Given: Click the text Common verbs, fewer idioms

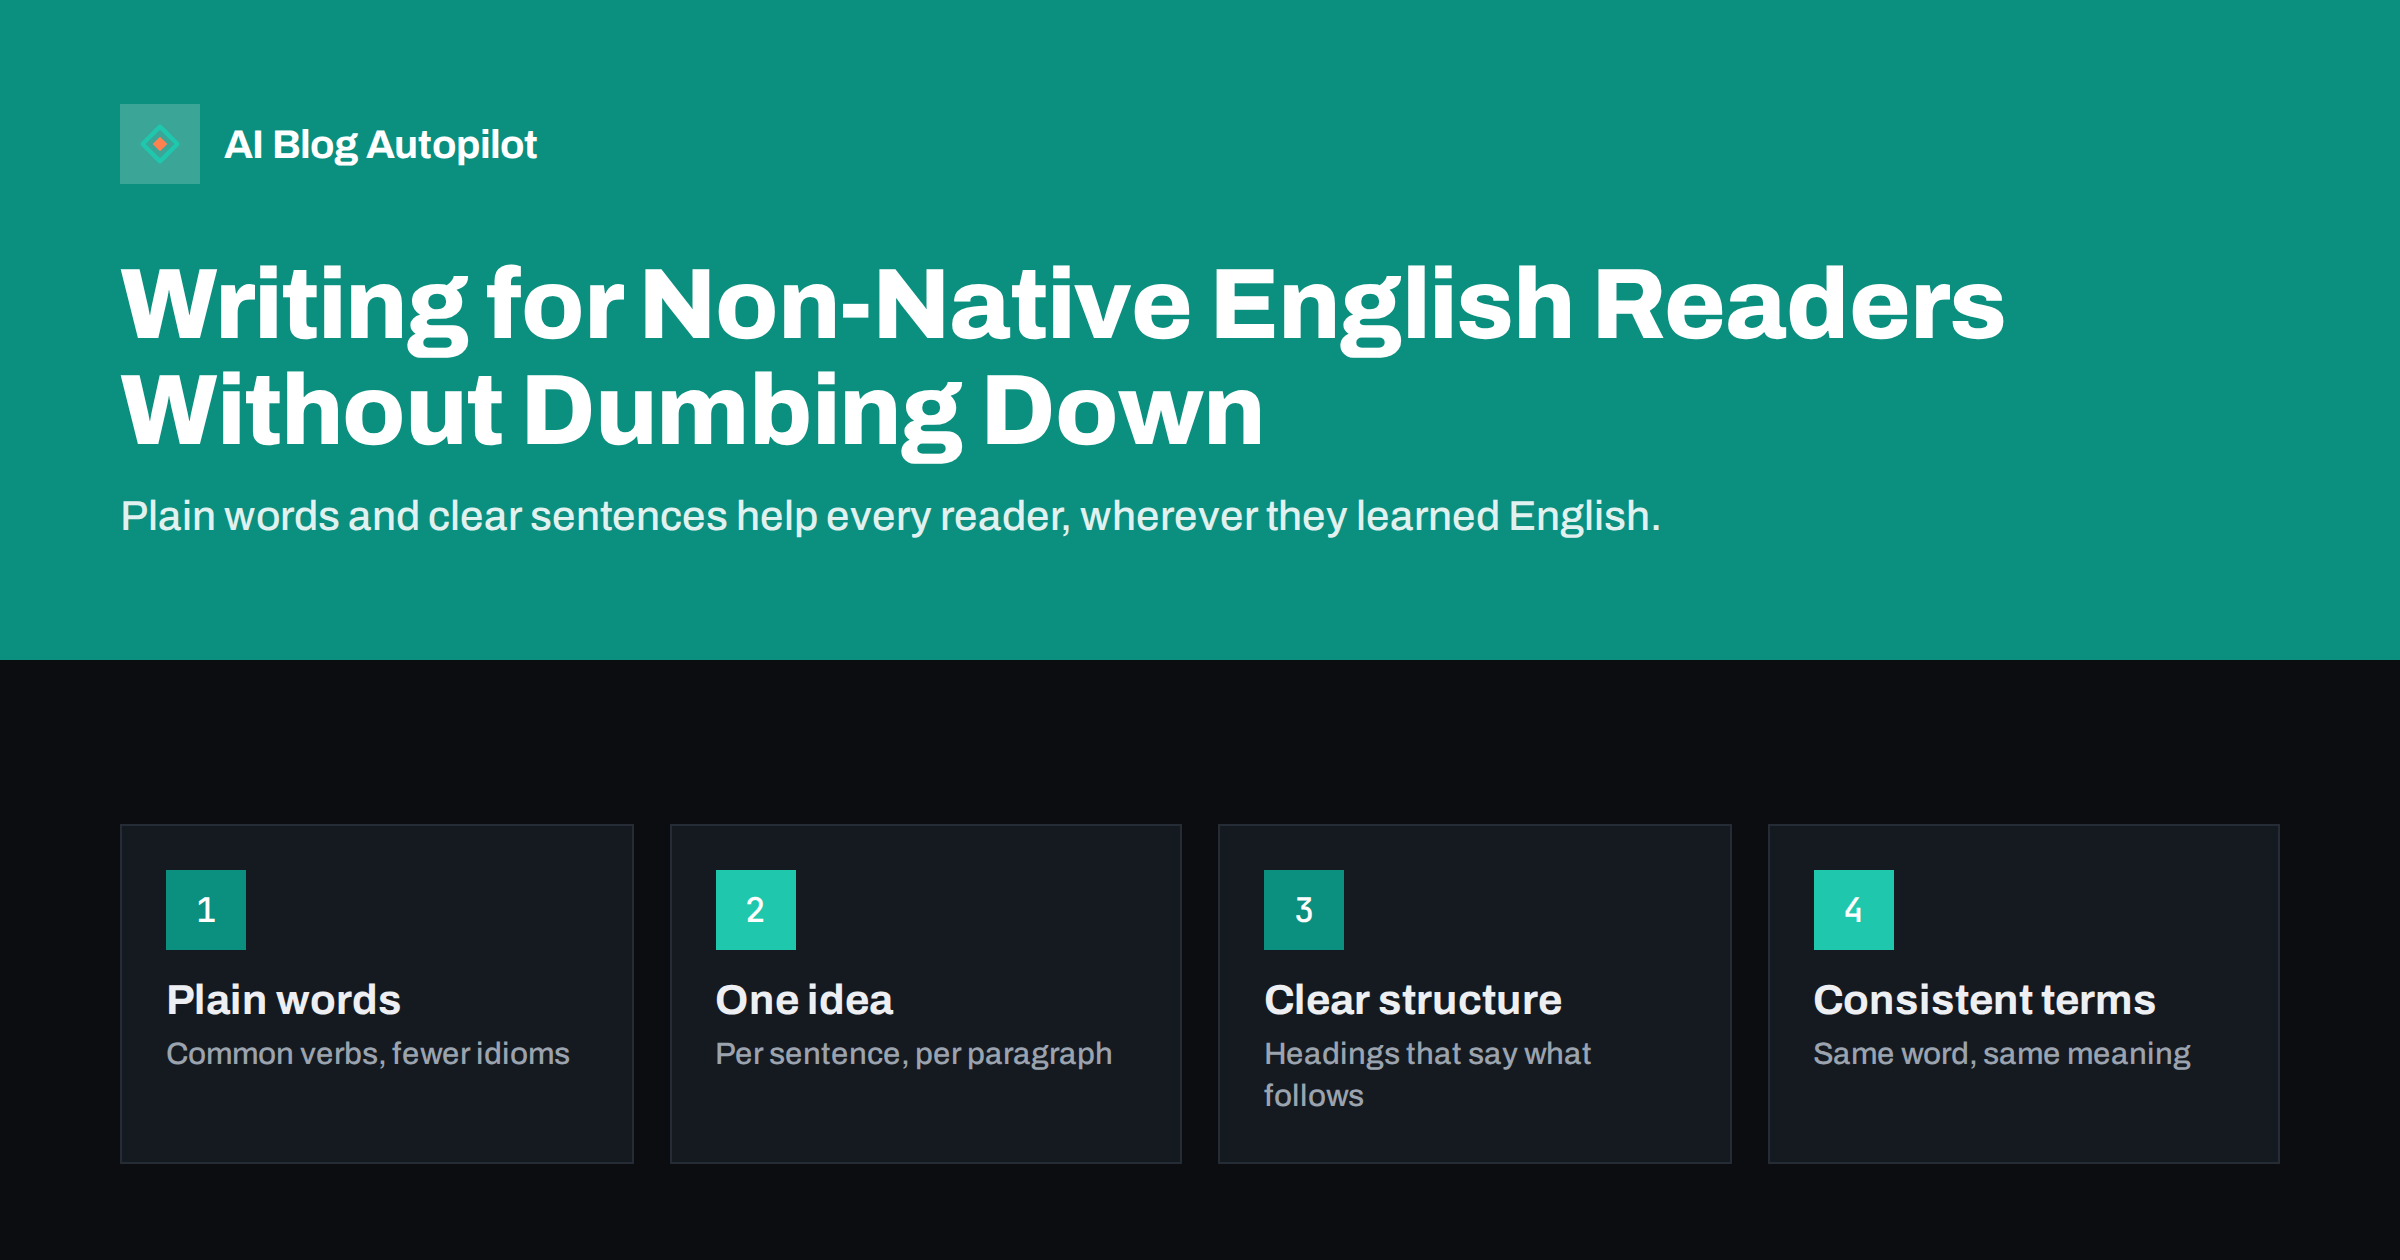Looking at the screenshot, I should (x=368, y=1054).
